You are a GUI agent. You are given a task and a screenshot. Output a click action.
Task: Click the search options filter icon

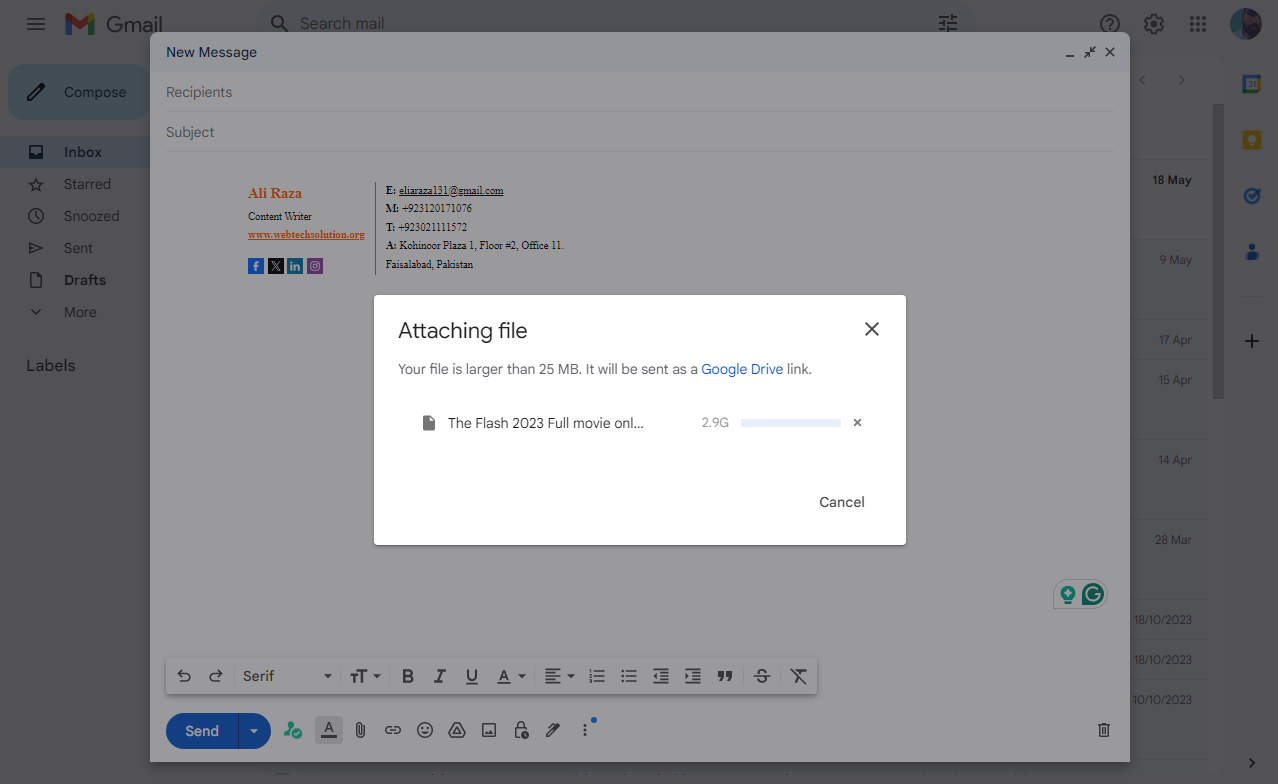point(948,23)
